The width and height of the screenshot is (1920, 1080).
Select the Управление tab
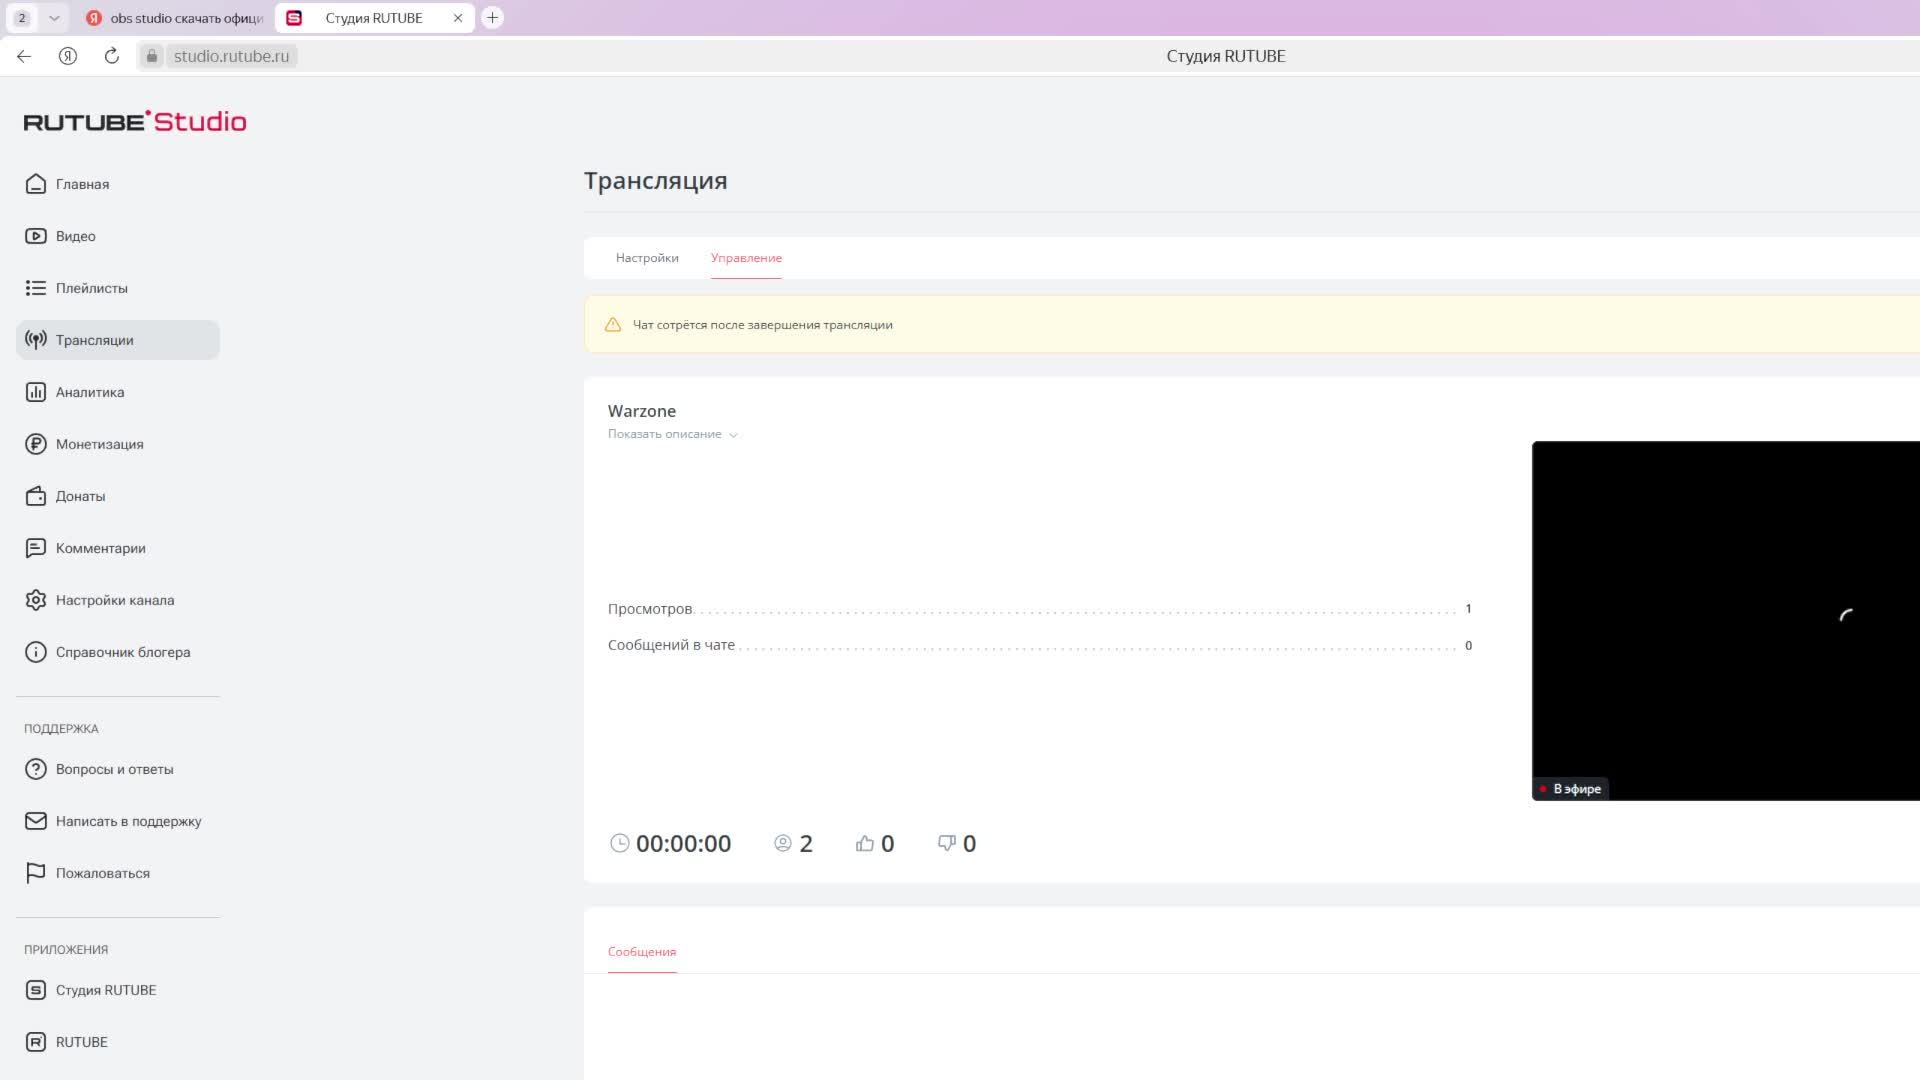[746, 258]
